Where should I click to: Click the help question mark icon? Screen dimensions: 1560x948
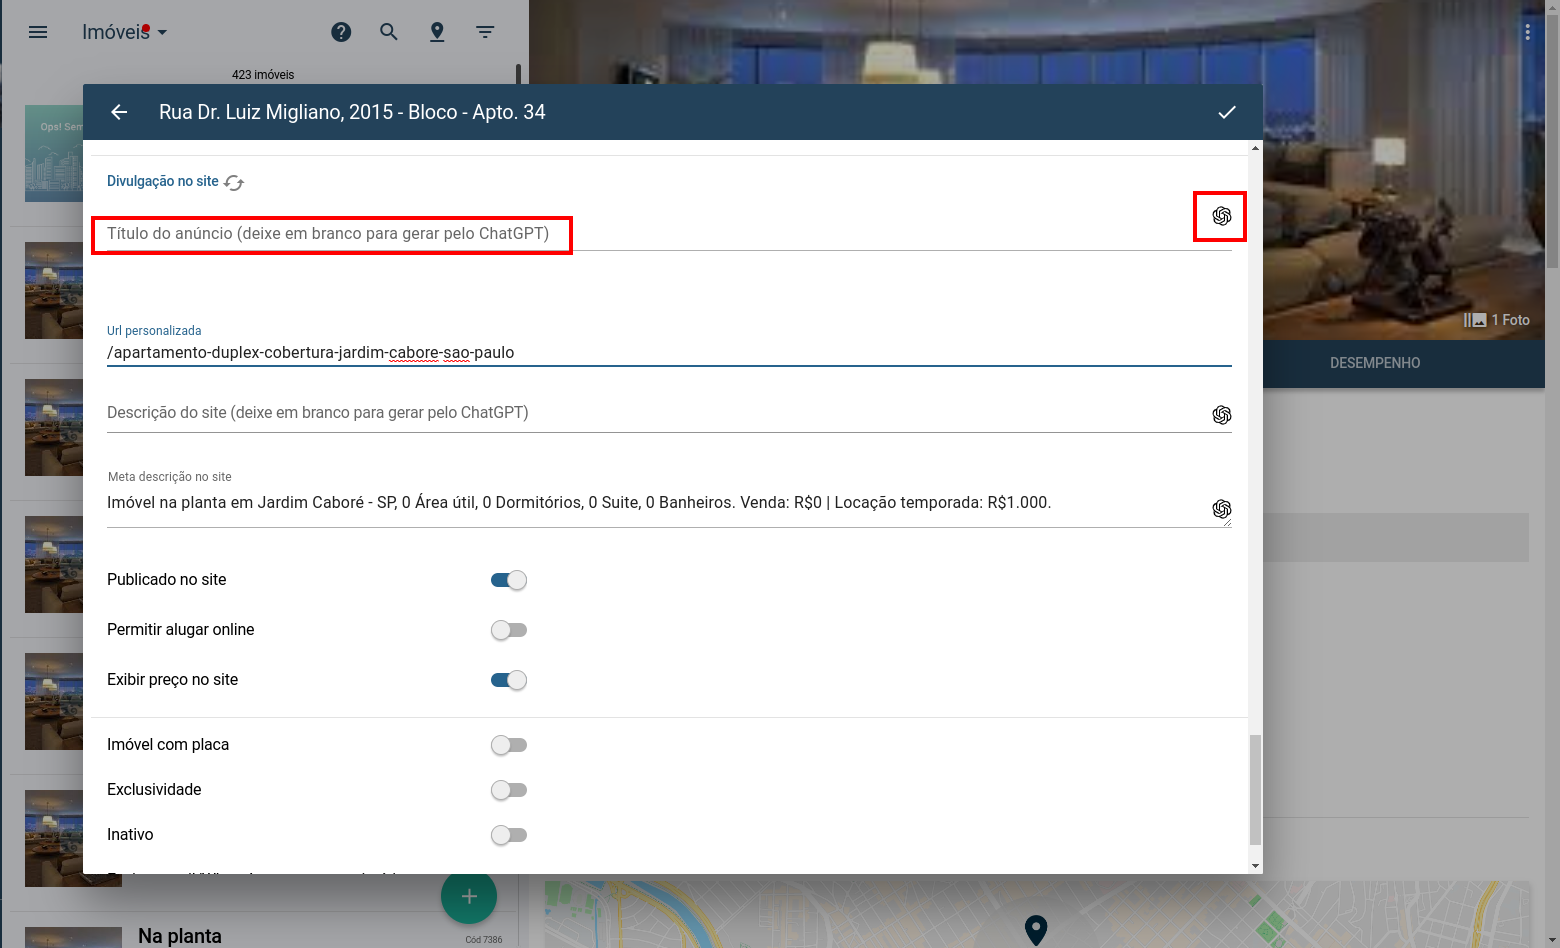[341, 32]
